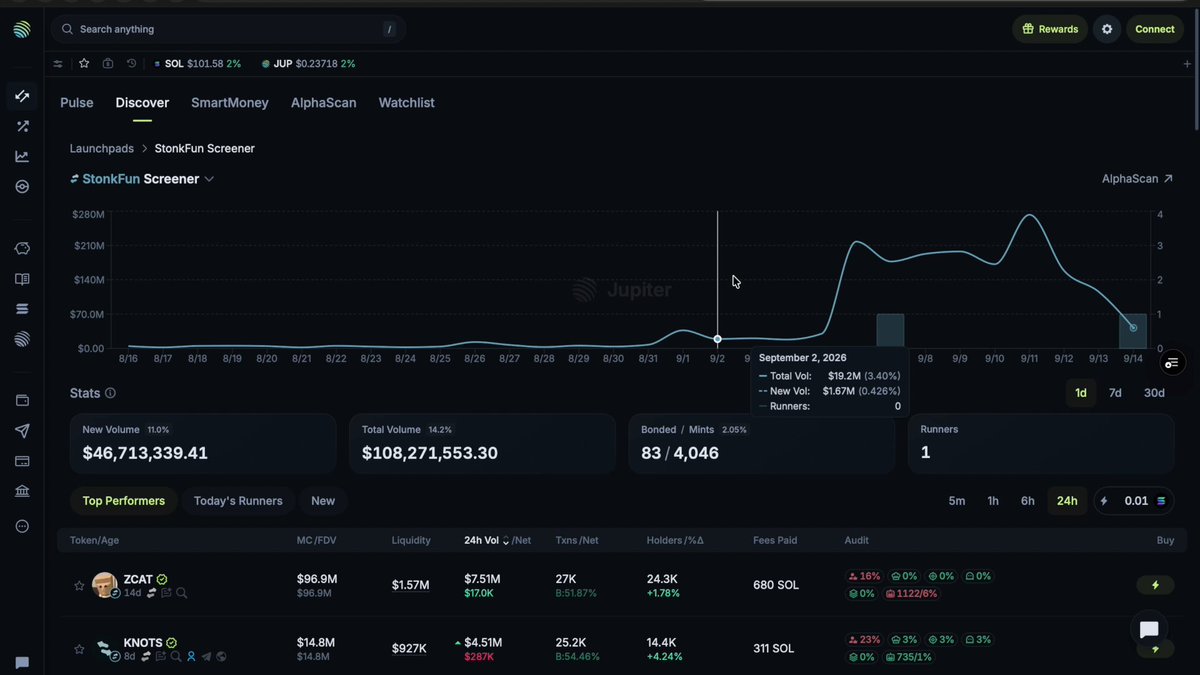The image size is (1200, 675).
Task: Expand the StonkFun Screener dropdown
Action: click(x=209, y=179)
